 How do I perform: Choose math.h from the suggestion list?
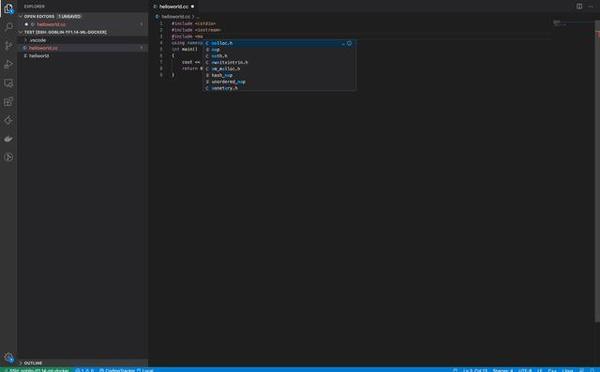pyautogui.click(x=279, y=56)
